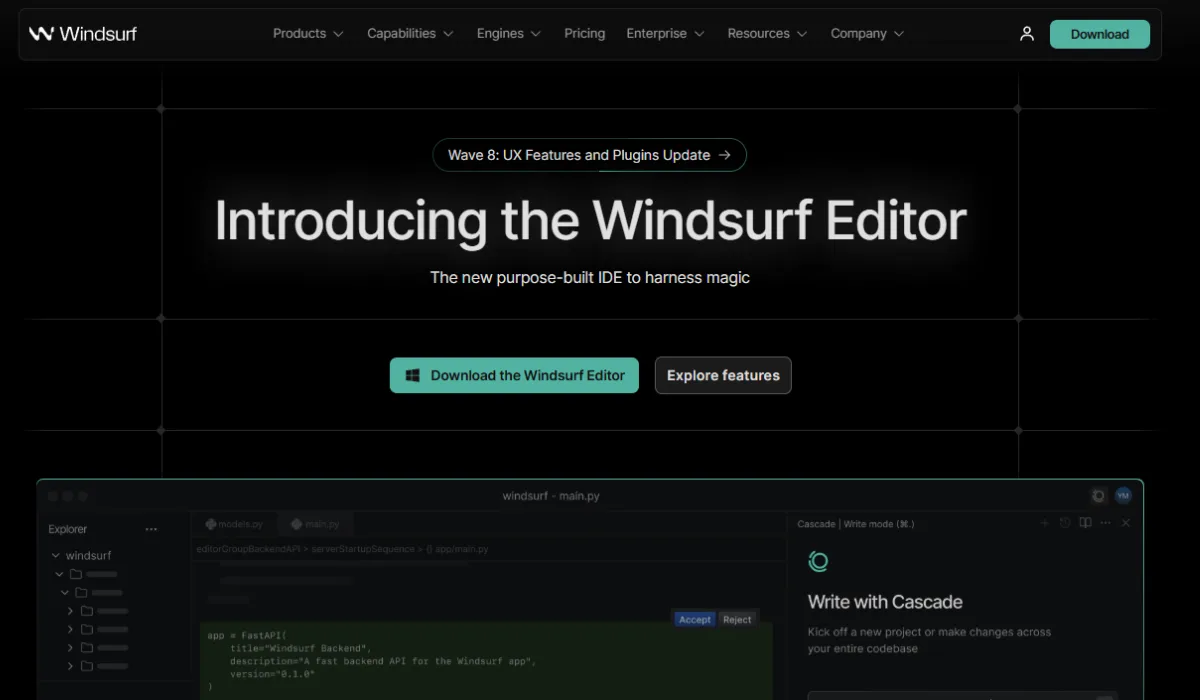
Task: Click Download the Windsurf Editor button
Action: [x=514, y=376]
